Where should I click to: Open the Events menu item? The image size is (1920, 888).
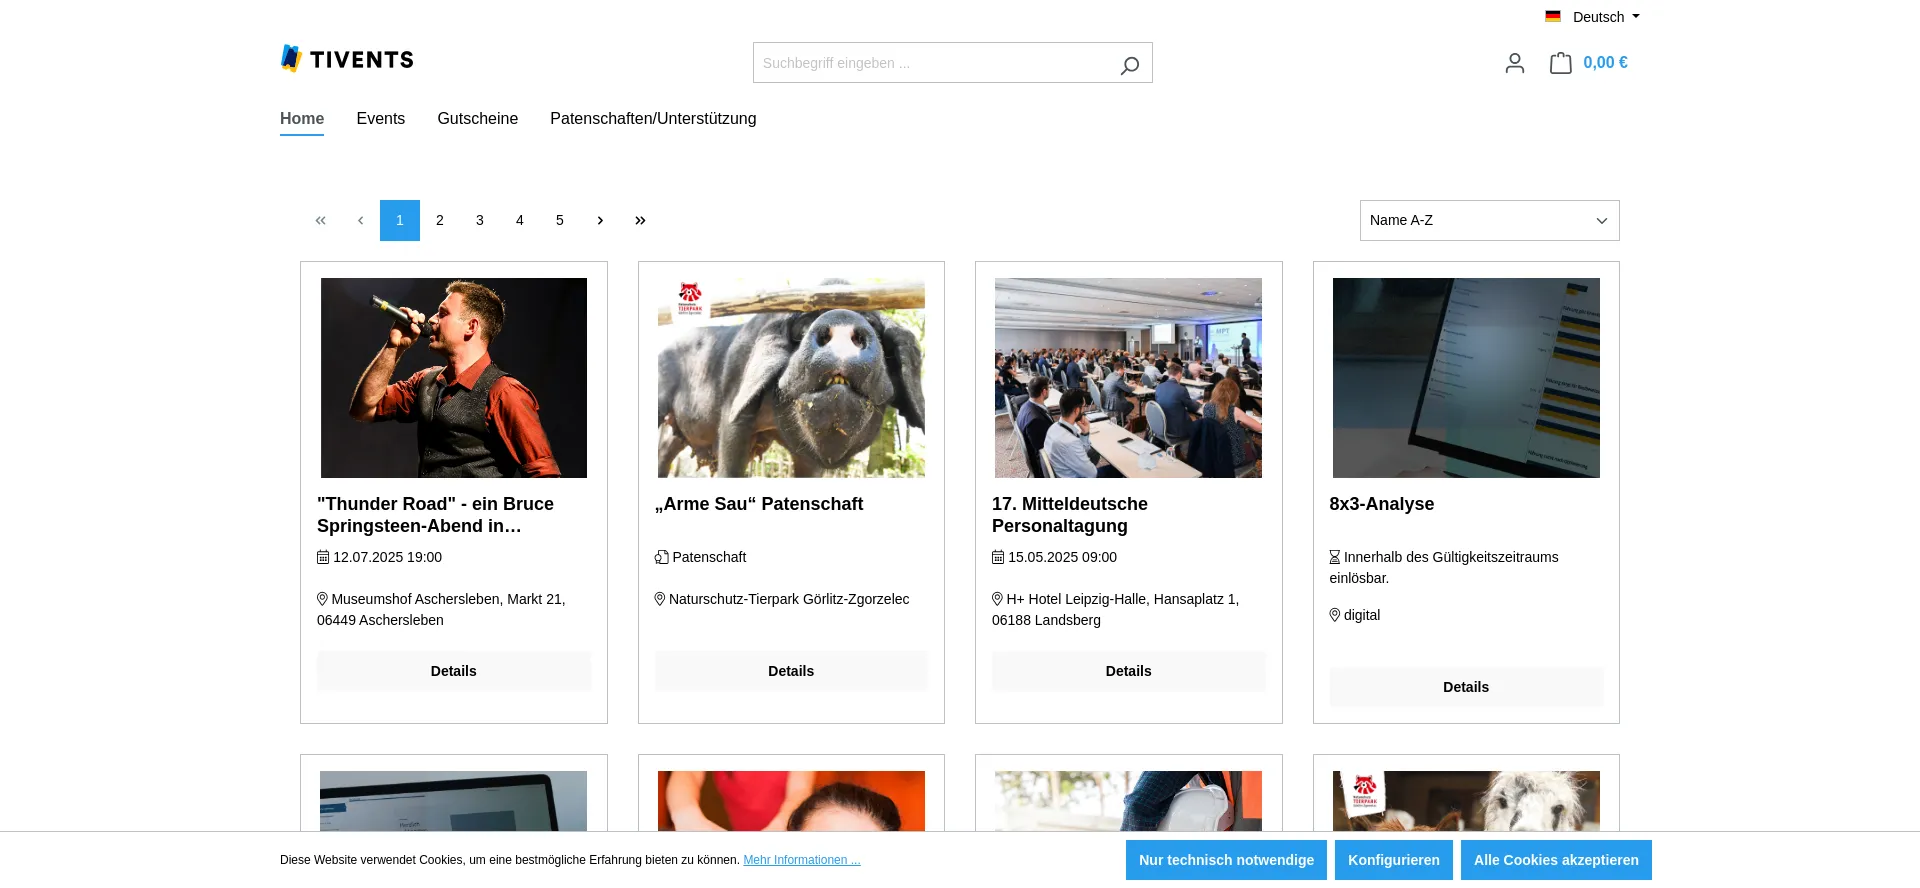click(381, 119)
